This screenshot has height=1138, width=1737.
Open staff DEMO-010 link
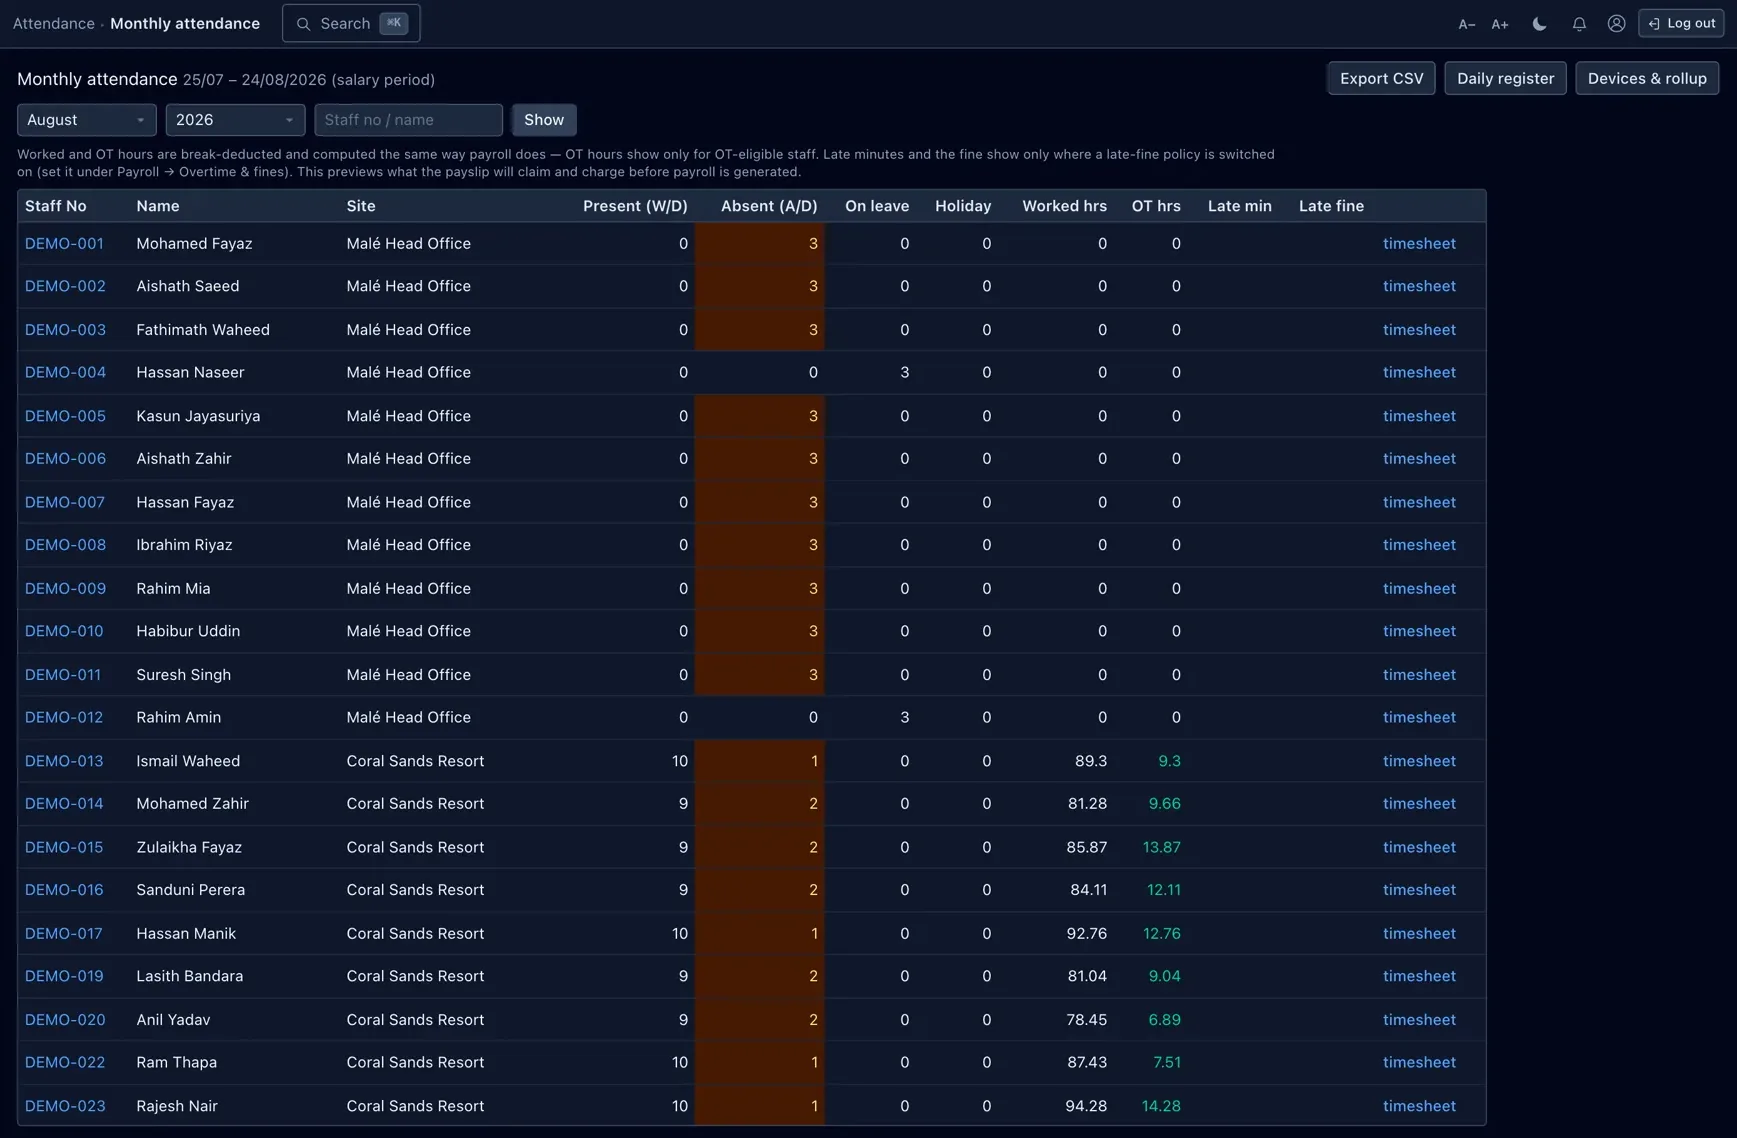[x=64, y=631]
